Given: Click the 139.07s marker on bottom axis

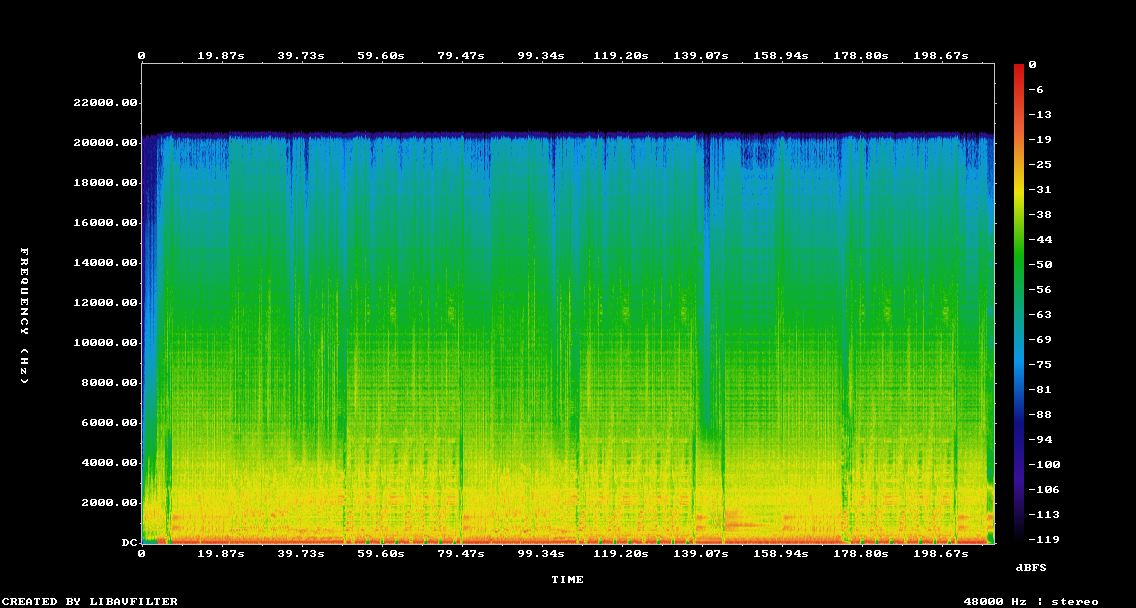Looking at the screenshot, I should click(x=701, y=554).
